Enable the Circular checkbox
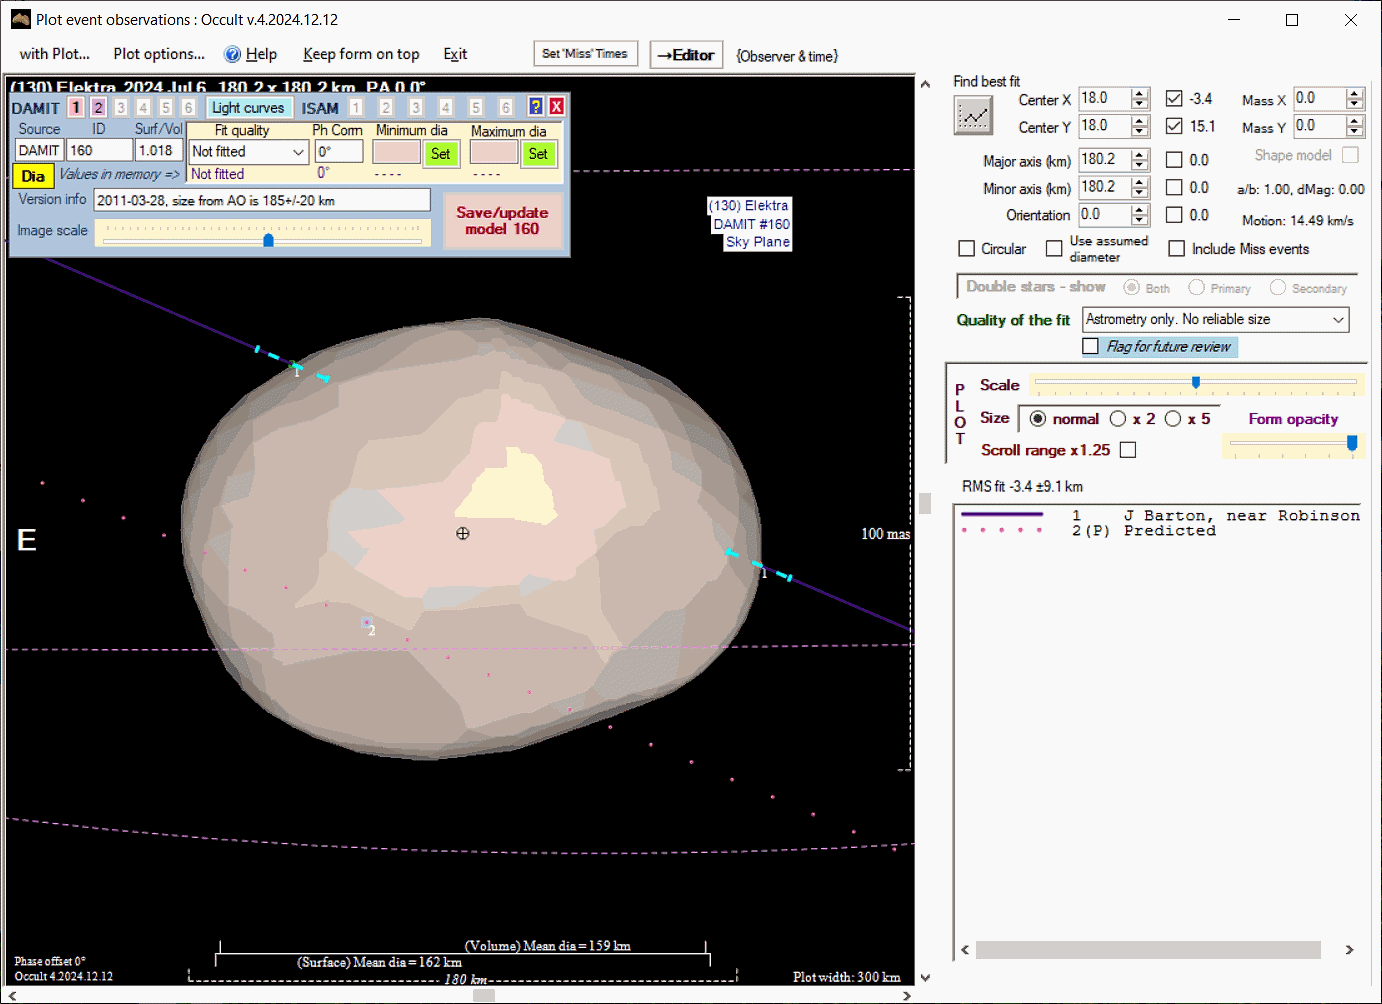This screenshot has width=1382, height=1004. 967,249
